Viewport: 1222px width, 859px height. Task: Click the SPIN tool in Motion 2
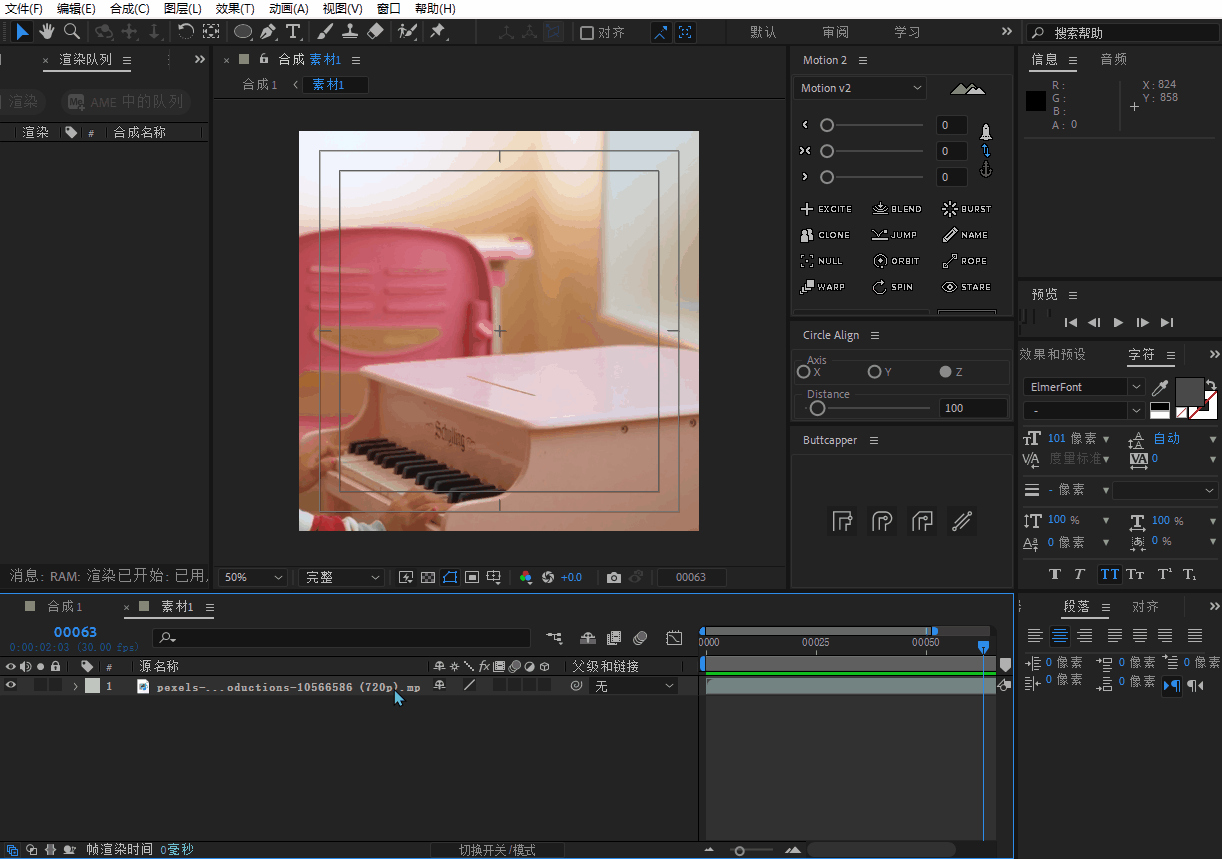point(892,287)
